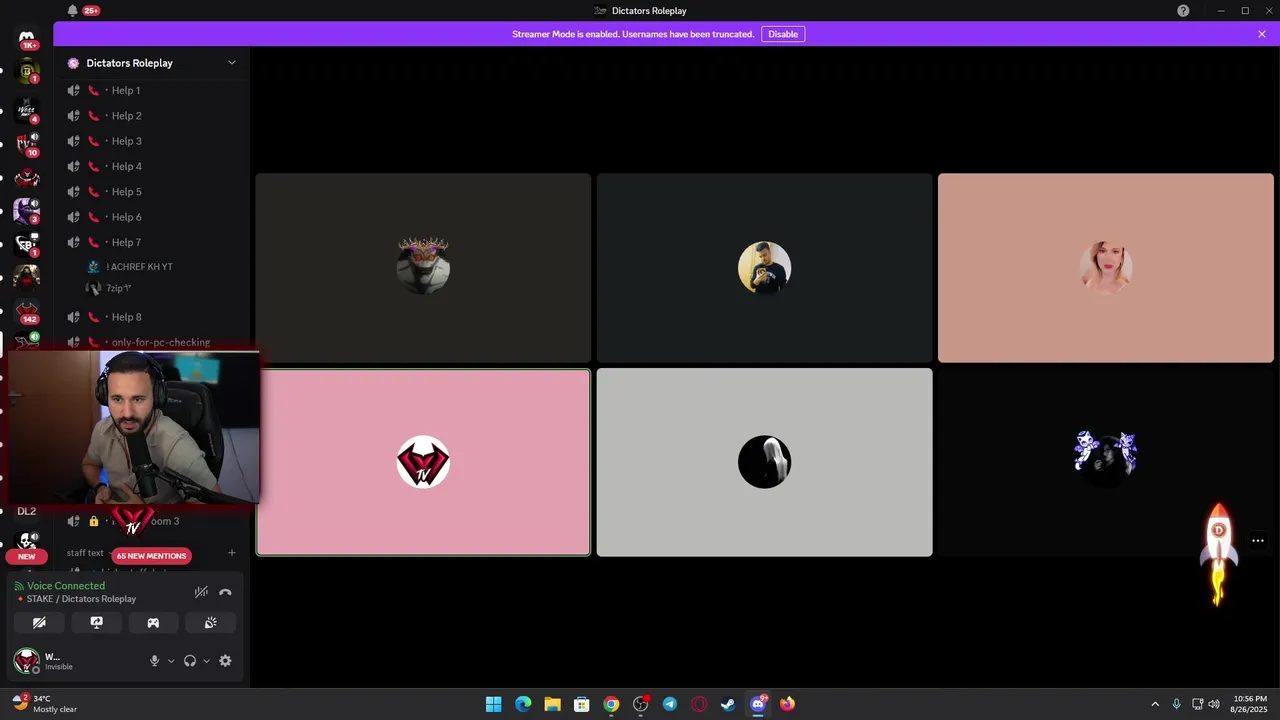Collapse the staff text category
This screenshot has width=1280, height=720.
pyautogui.click(x=85, y=553)
